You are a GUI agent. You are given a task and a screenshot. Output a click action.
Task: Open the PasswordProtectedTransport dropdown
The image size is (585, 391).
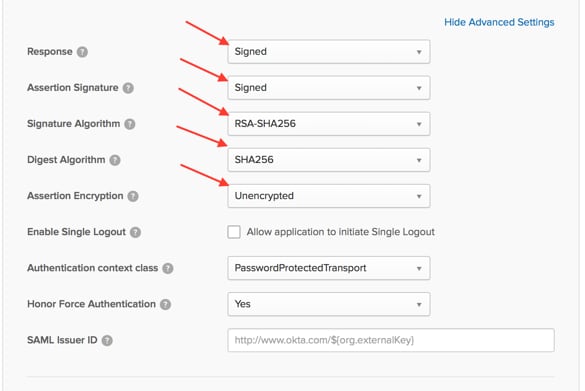[x=329, y=268]
